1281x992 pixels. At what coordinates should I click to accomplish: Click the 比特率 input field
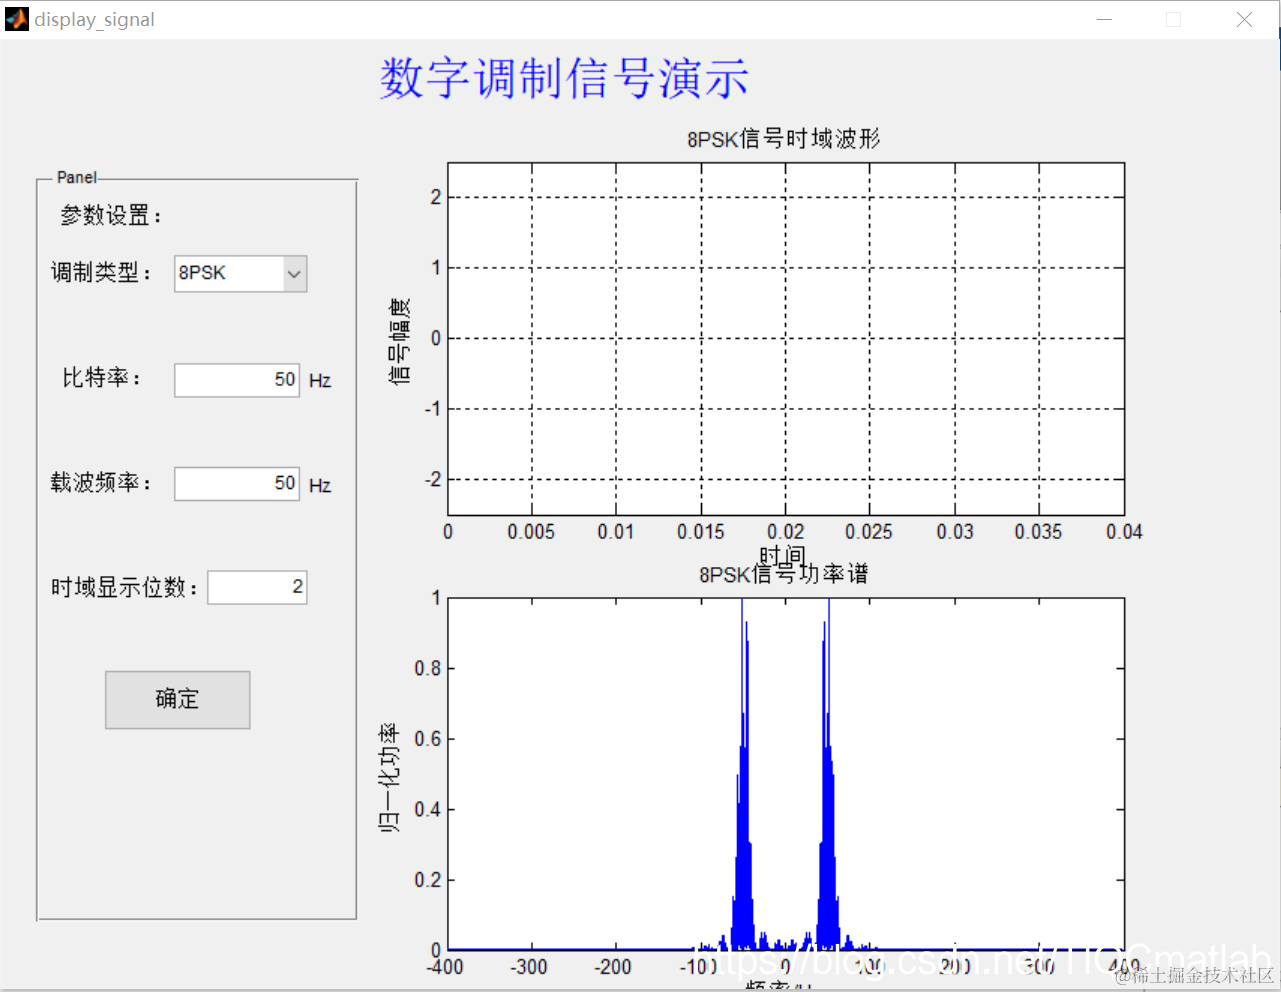click(x=237, y=380)
